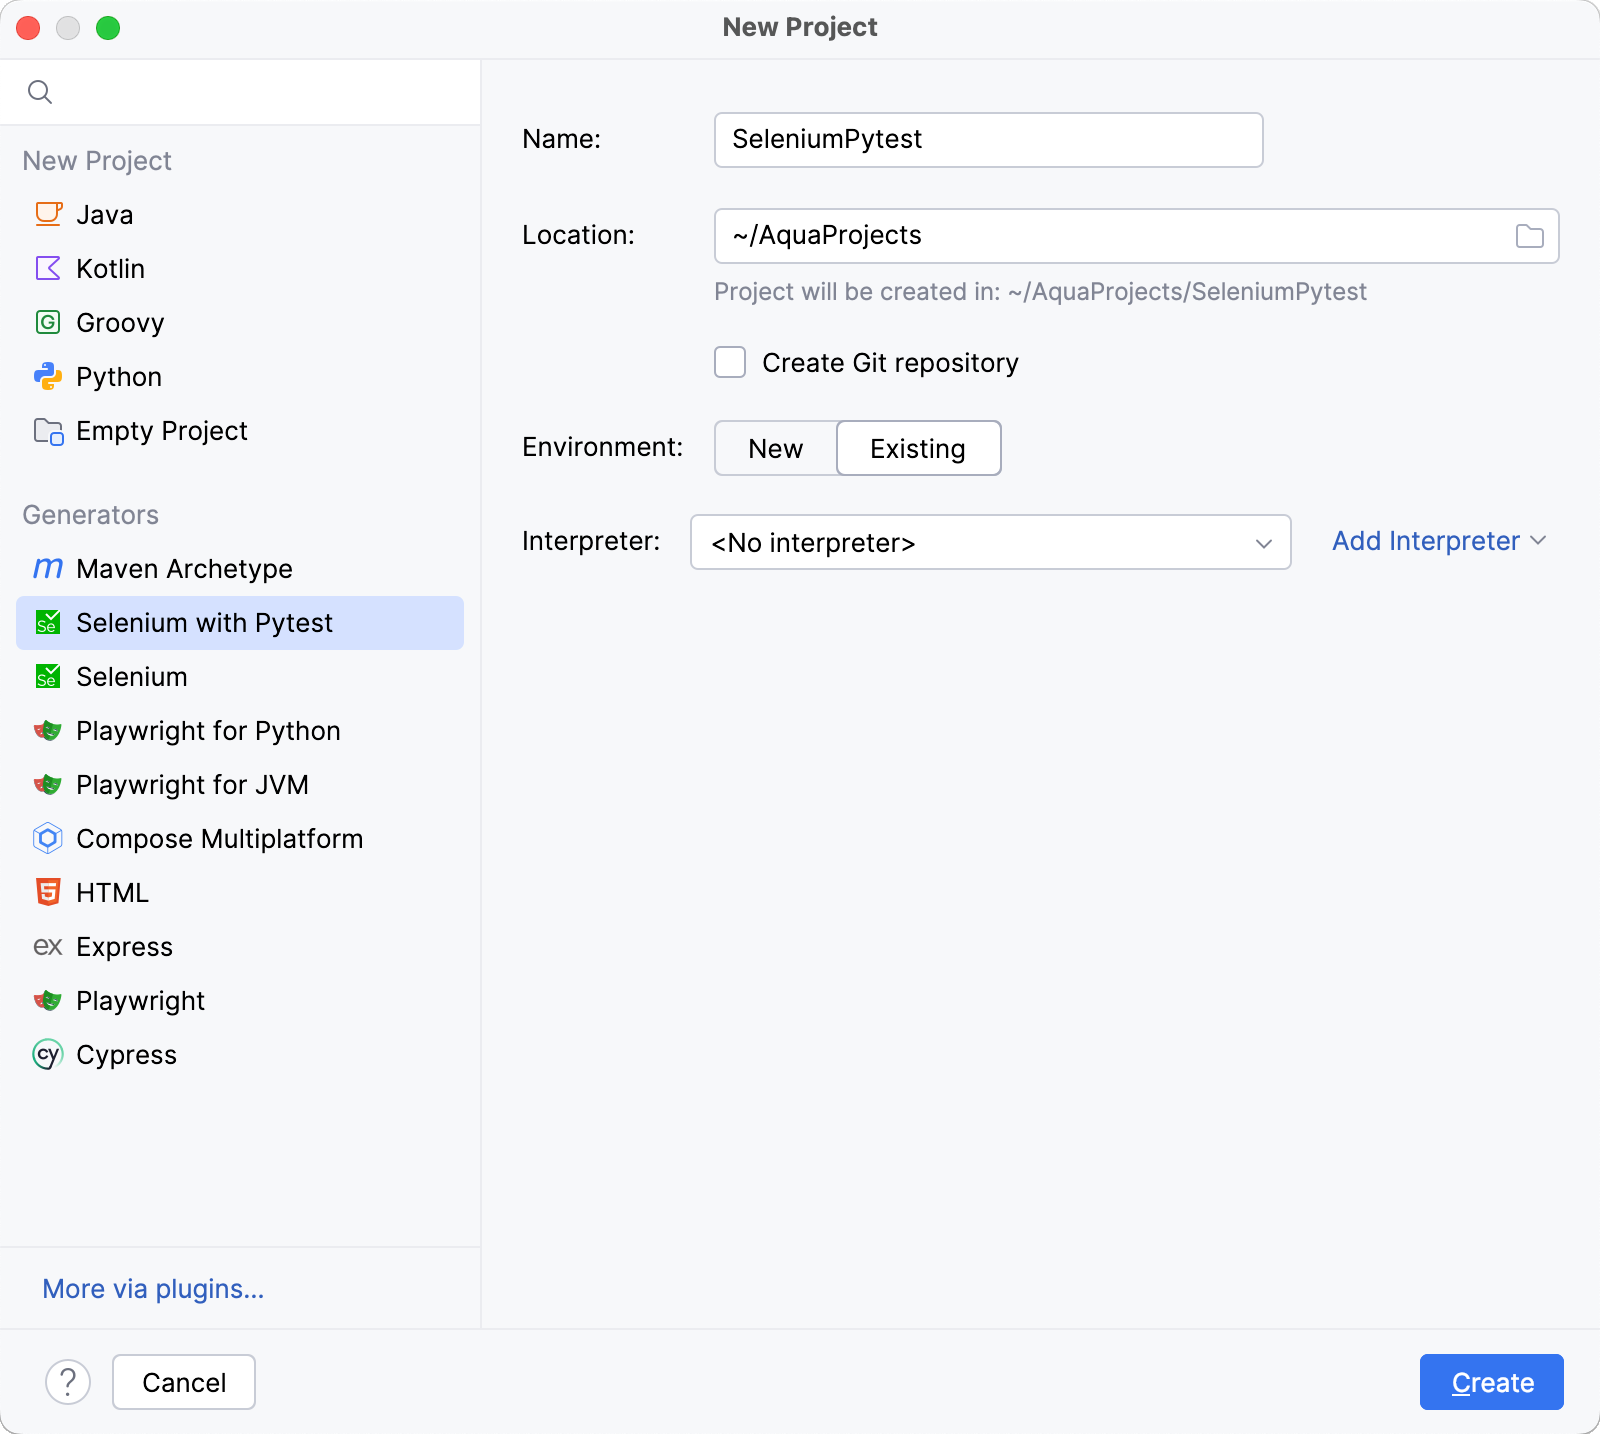
Task: Click the Compose Multiplatform hexagon icon
Action: pos(48,838)
